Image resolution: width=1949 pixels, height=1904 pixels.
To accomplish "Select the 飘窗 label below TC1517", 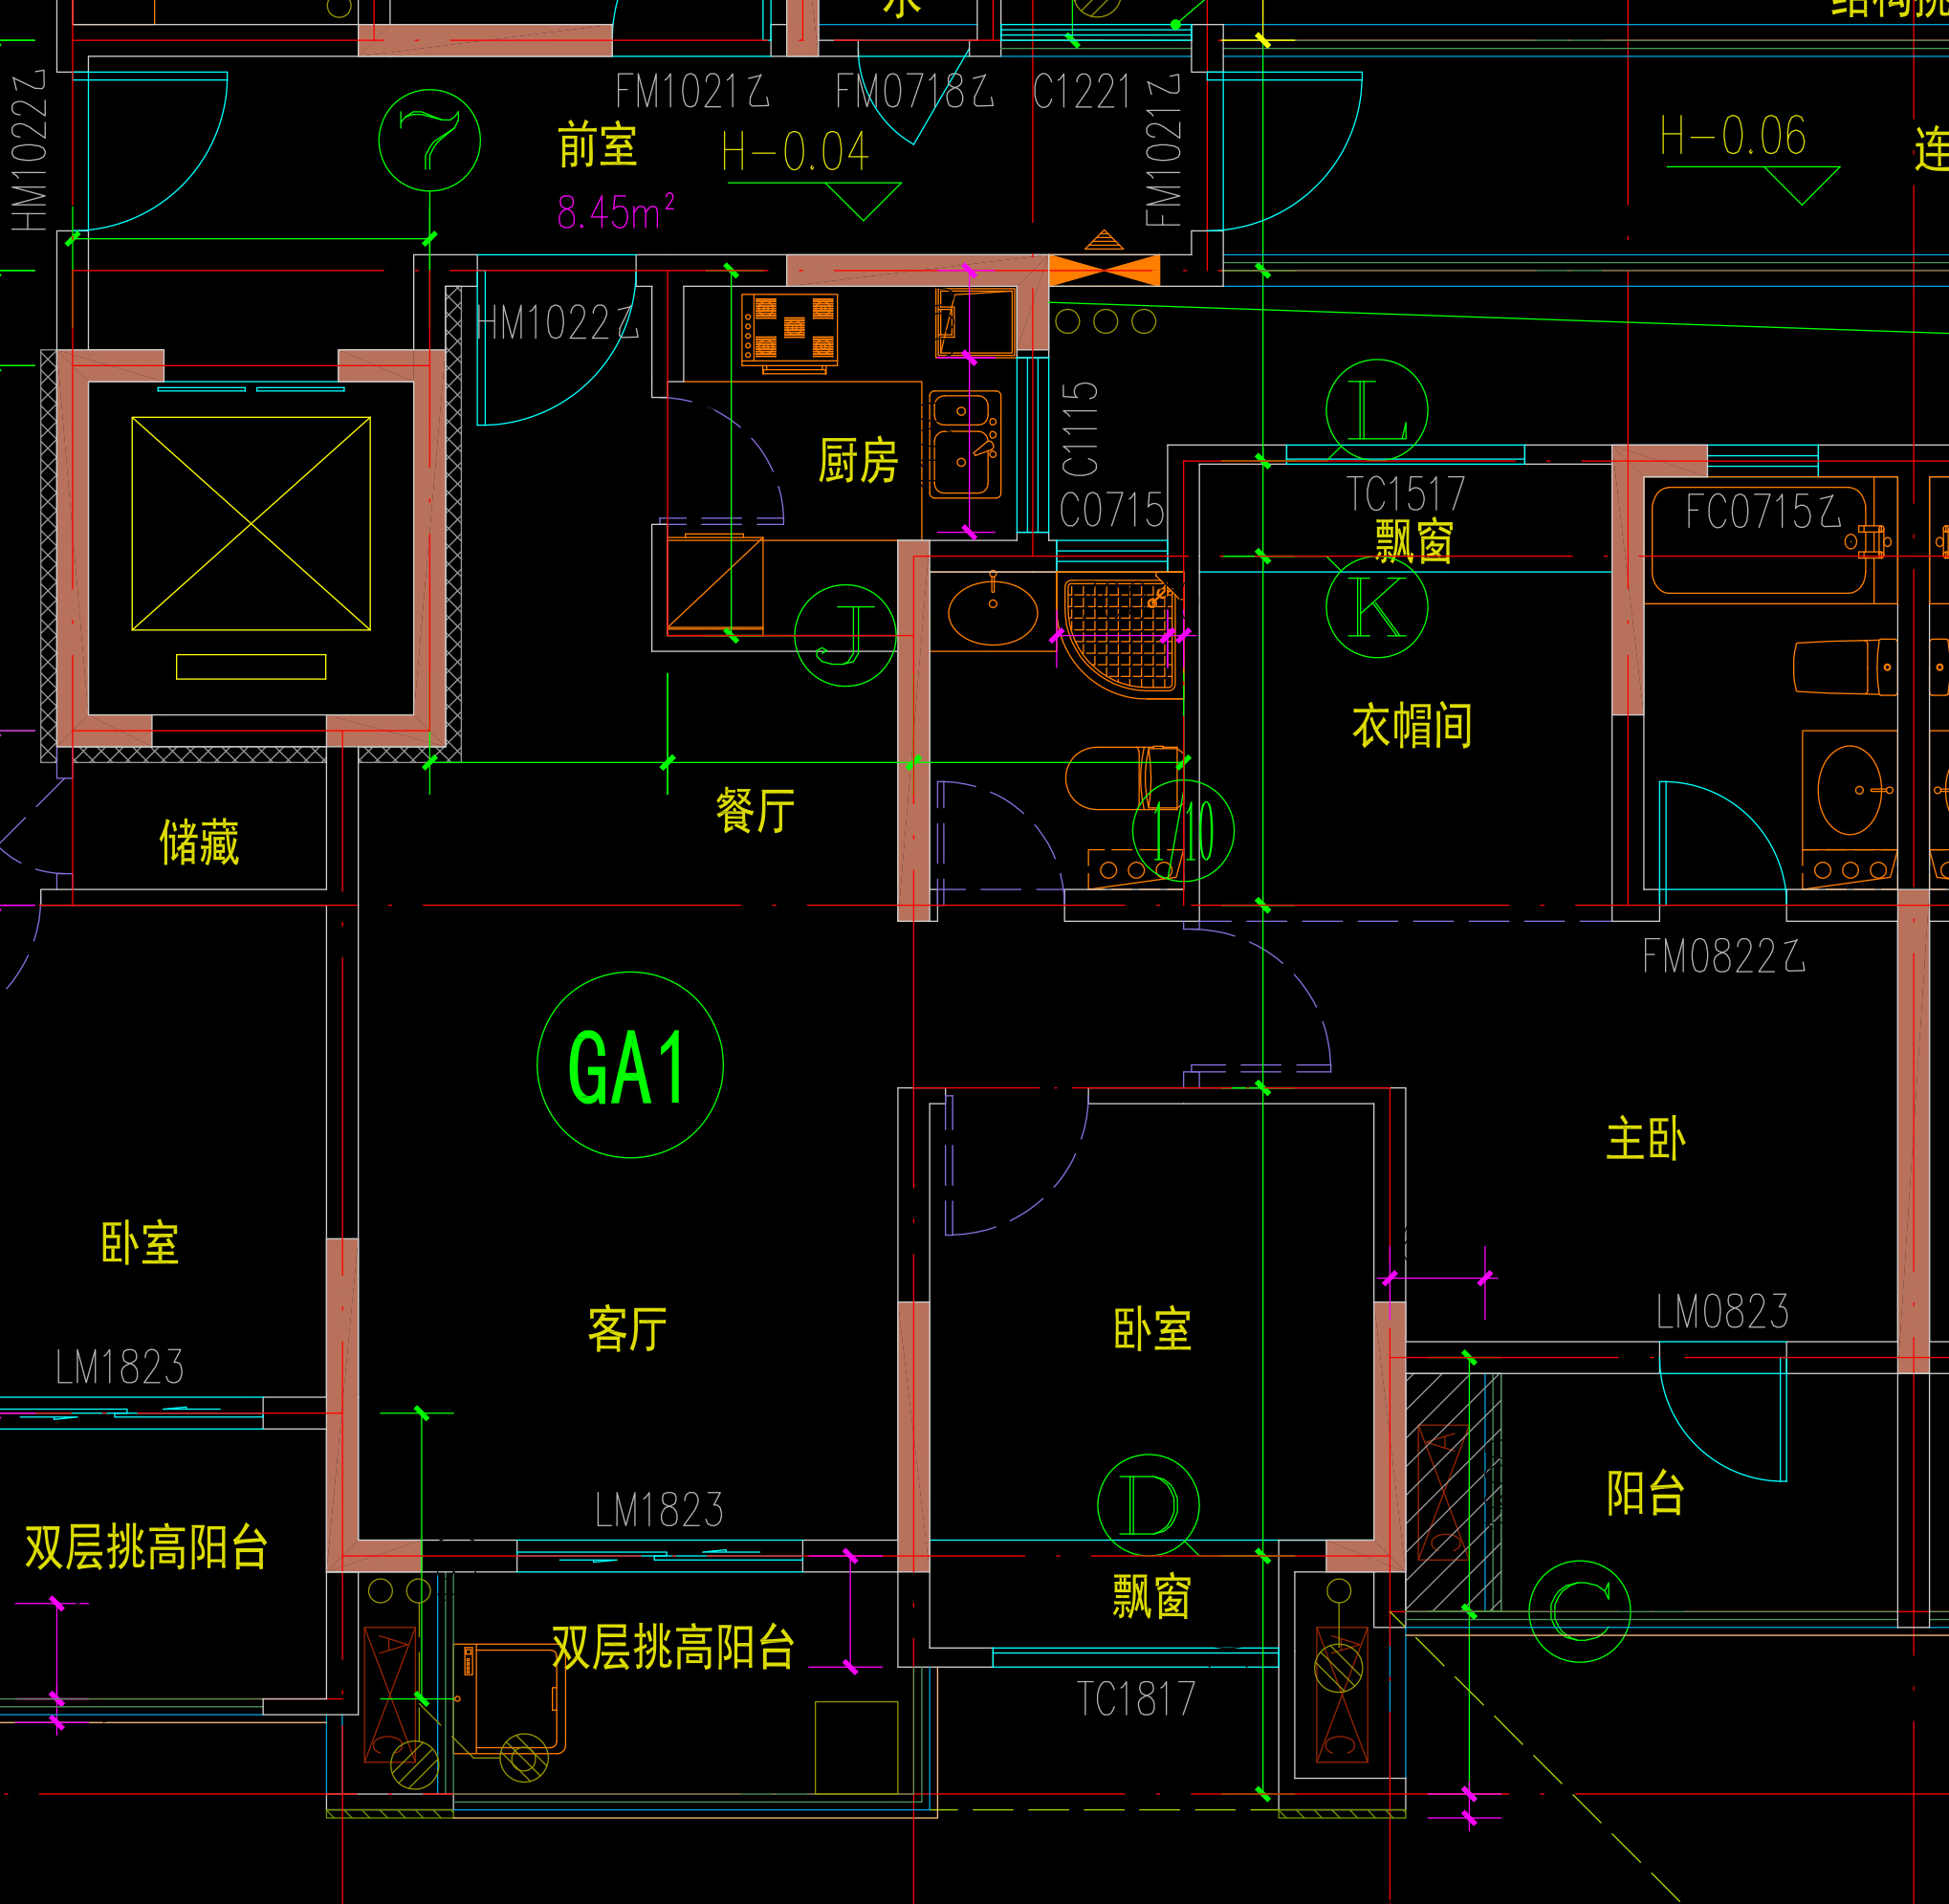I will 1414,541.
